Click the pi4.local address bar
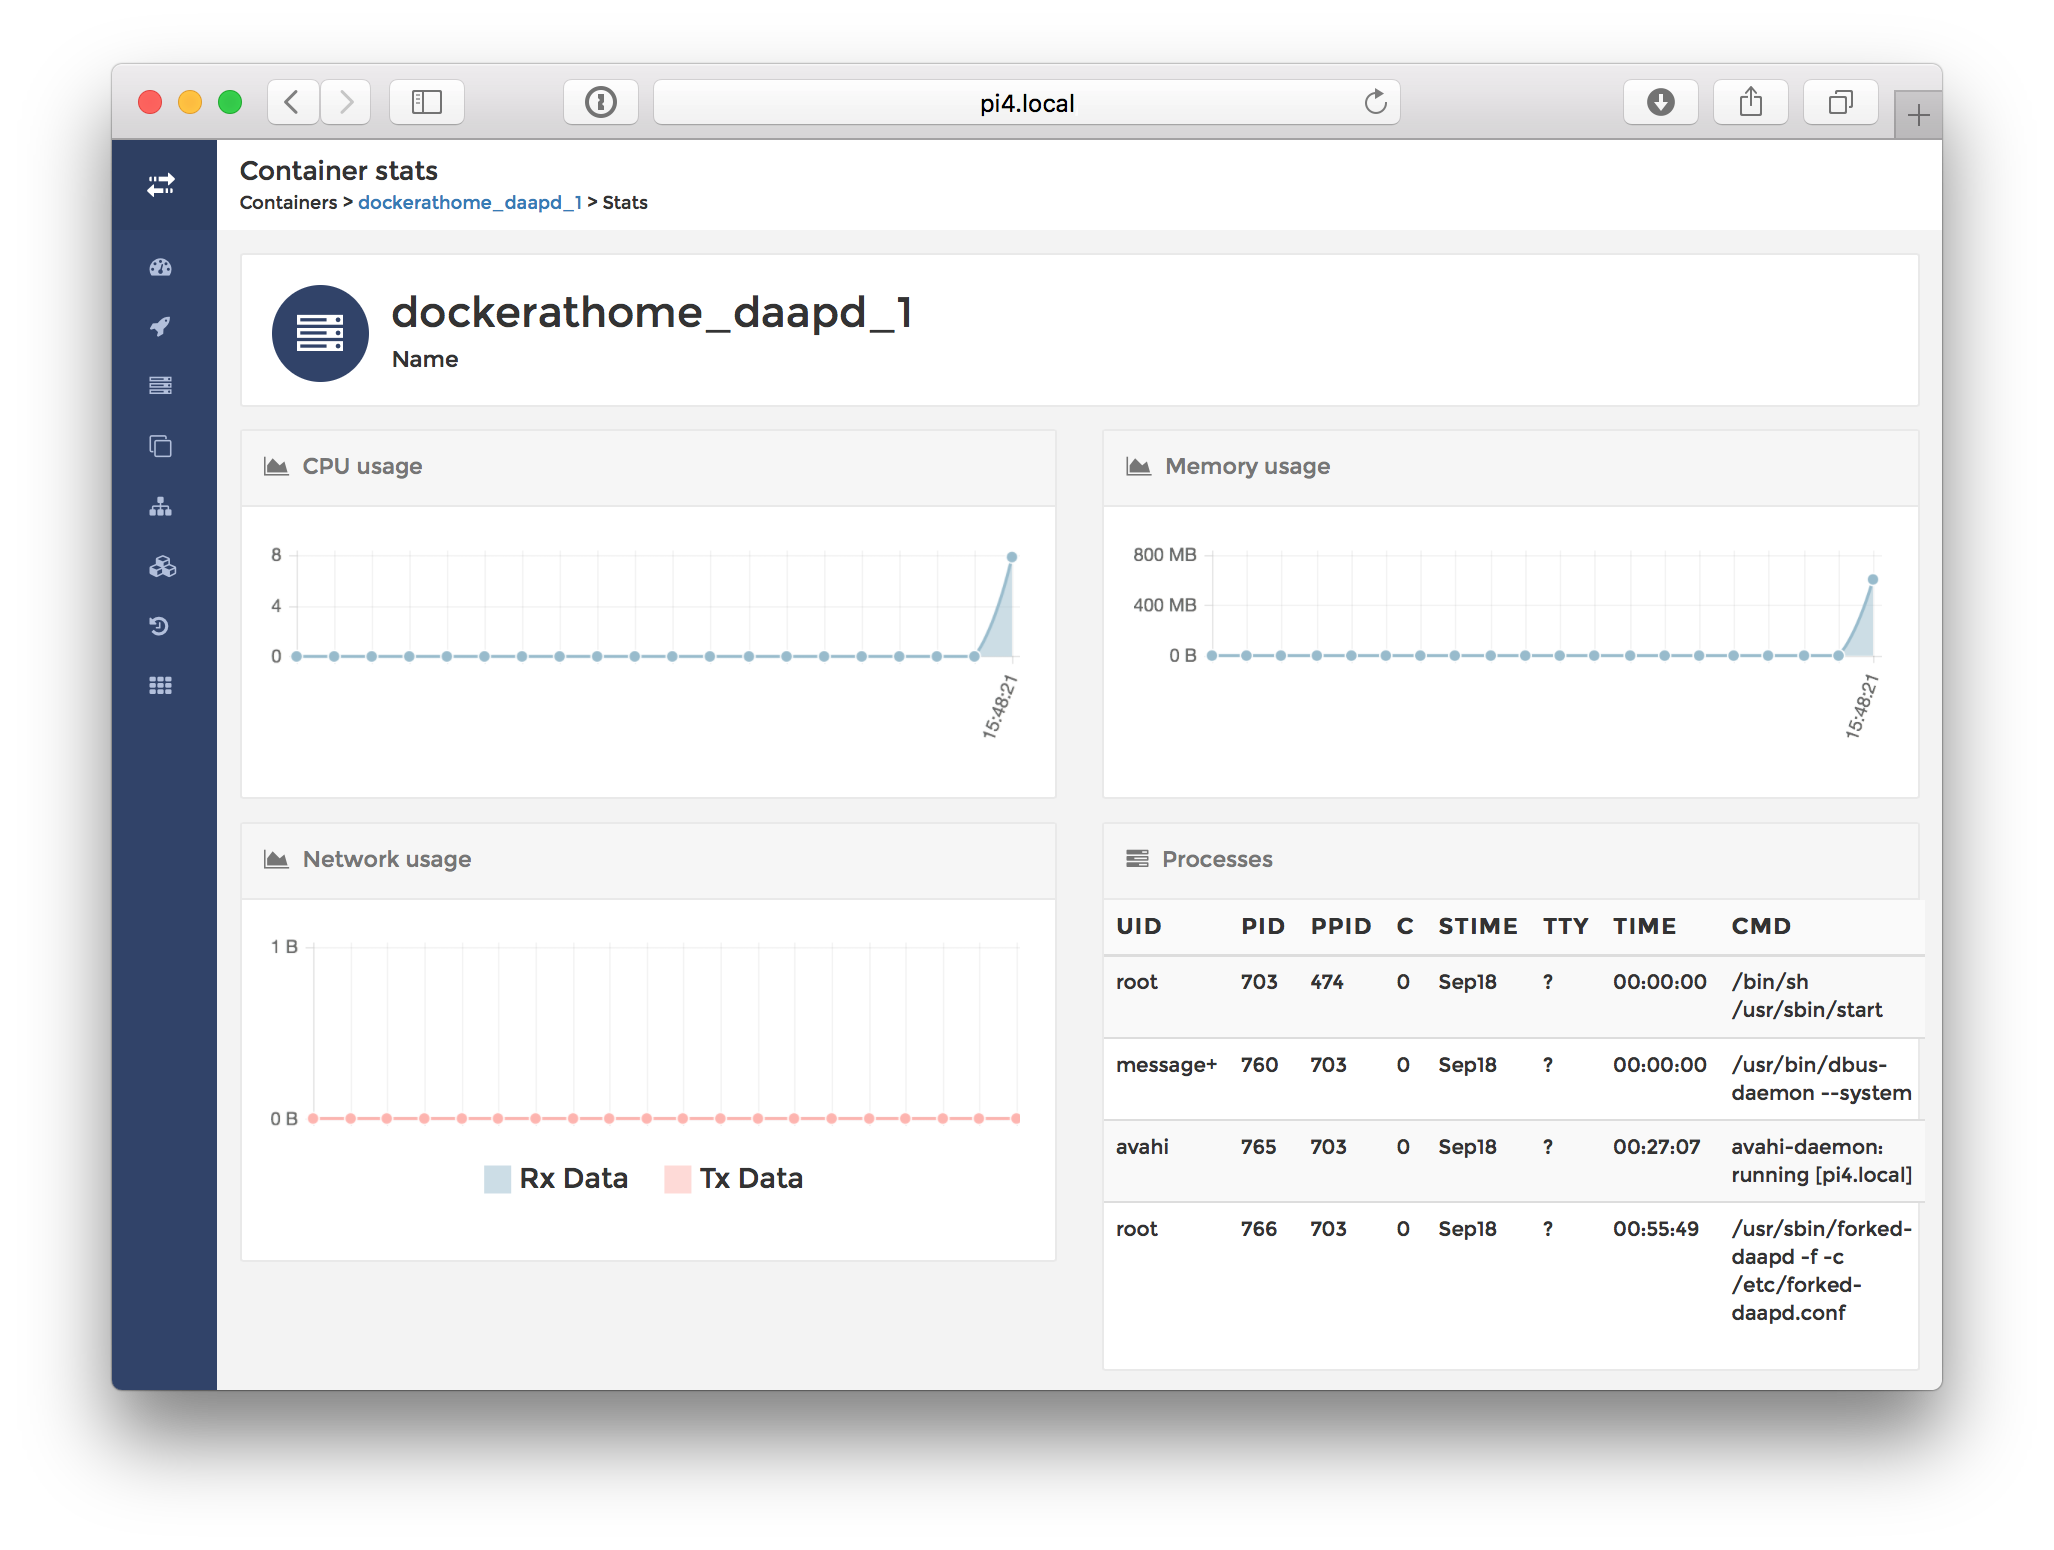This screenshot has width=2054, height=1550. click(1026, 103)
